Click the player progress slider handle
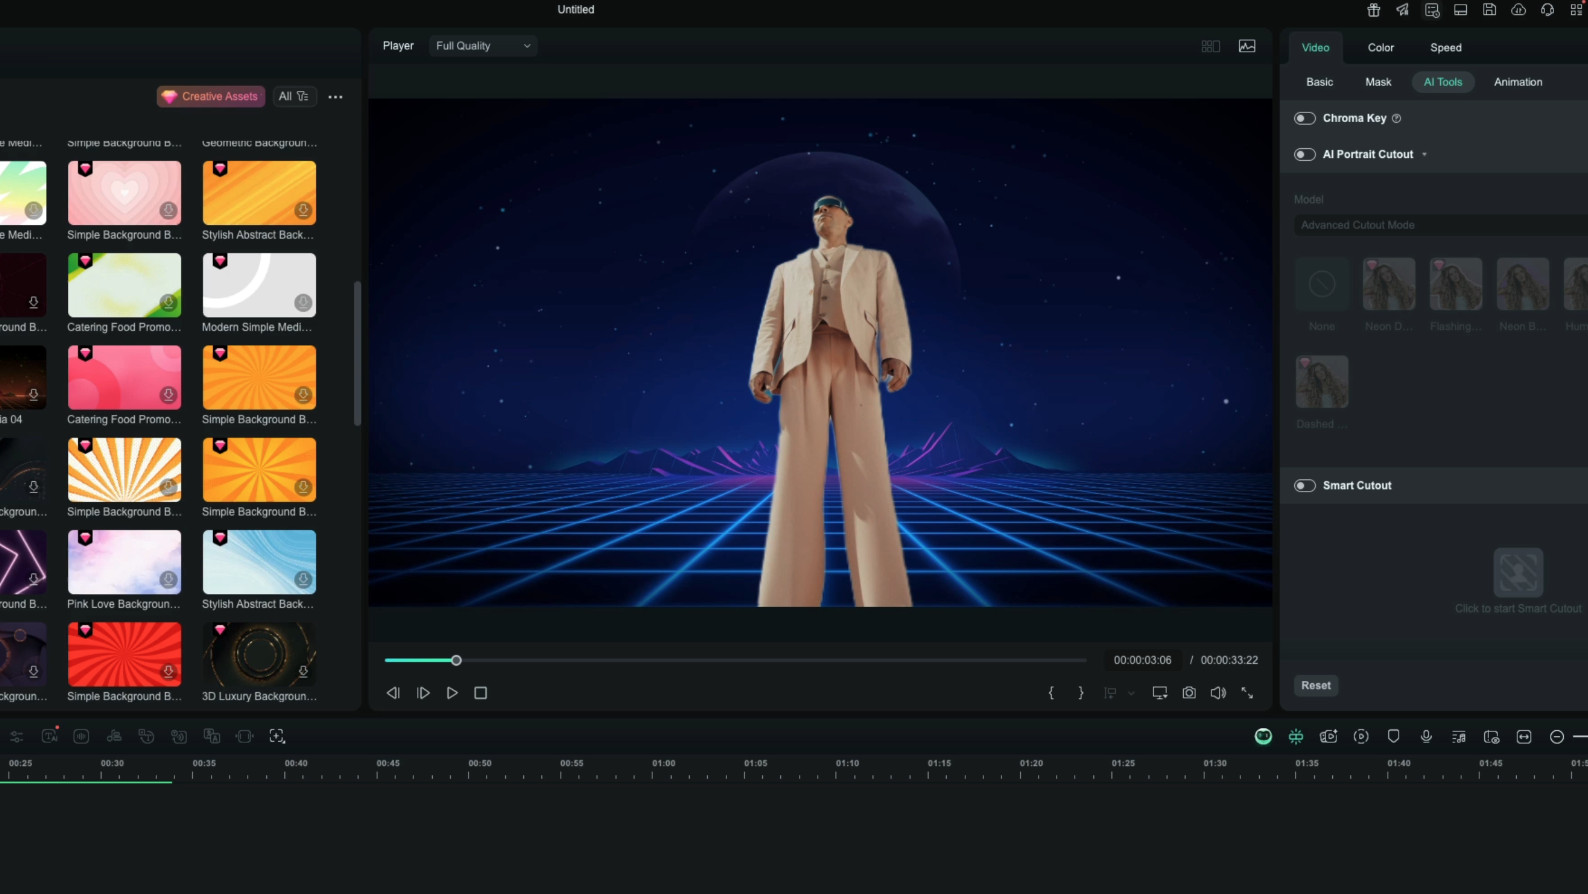The width and height of the screenshot is (1588, 894). [456, 660]
